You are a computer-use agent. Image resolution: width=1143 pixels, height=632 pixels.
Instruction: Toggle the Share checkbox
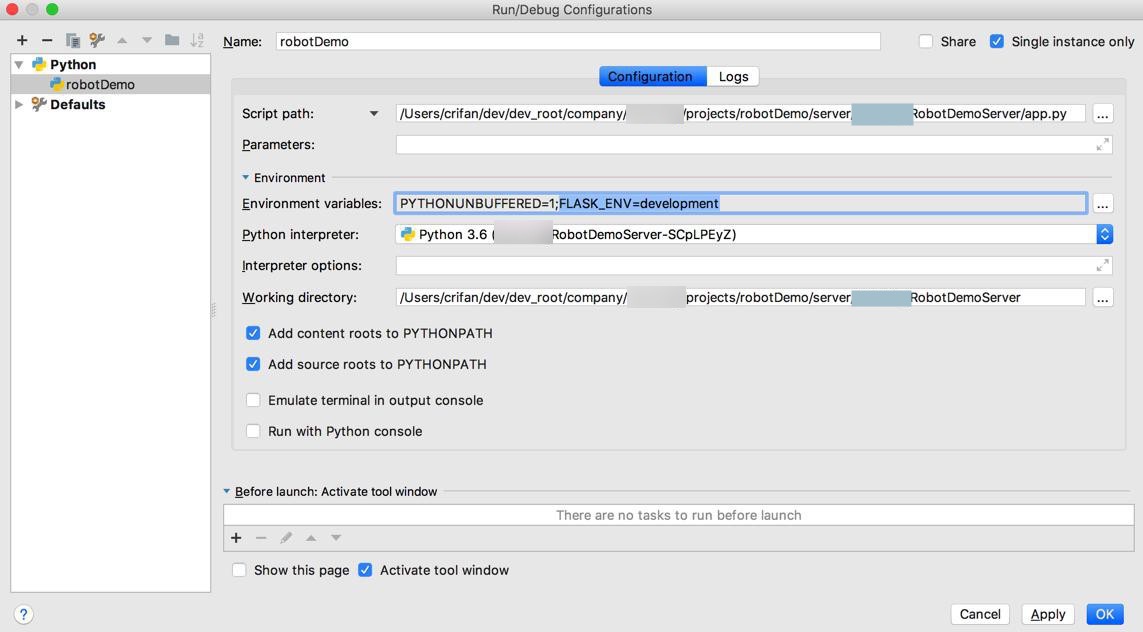[926, 42]
